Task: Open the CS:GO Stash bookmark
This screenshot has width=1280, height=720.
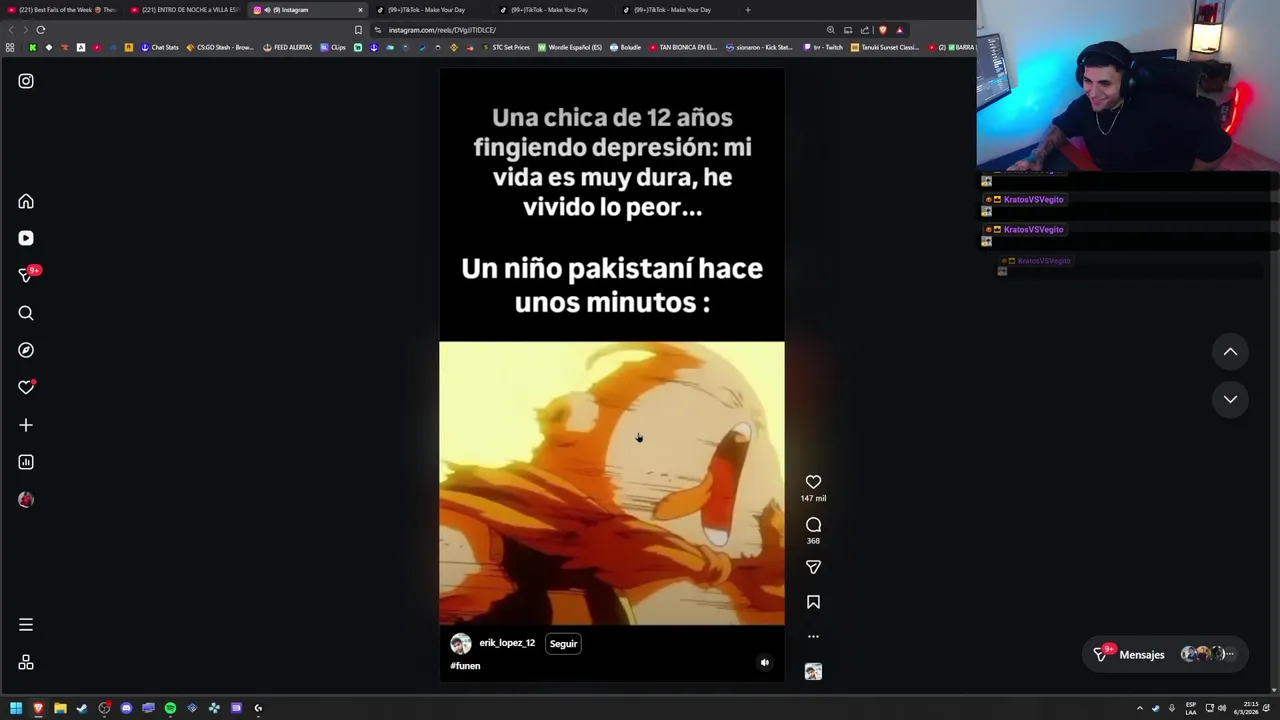Action: coord(220,47)
